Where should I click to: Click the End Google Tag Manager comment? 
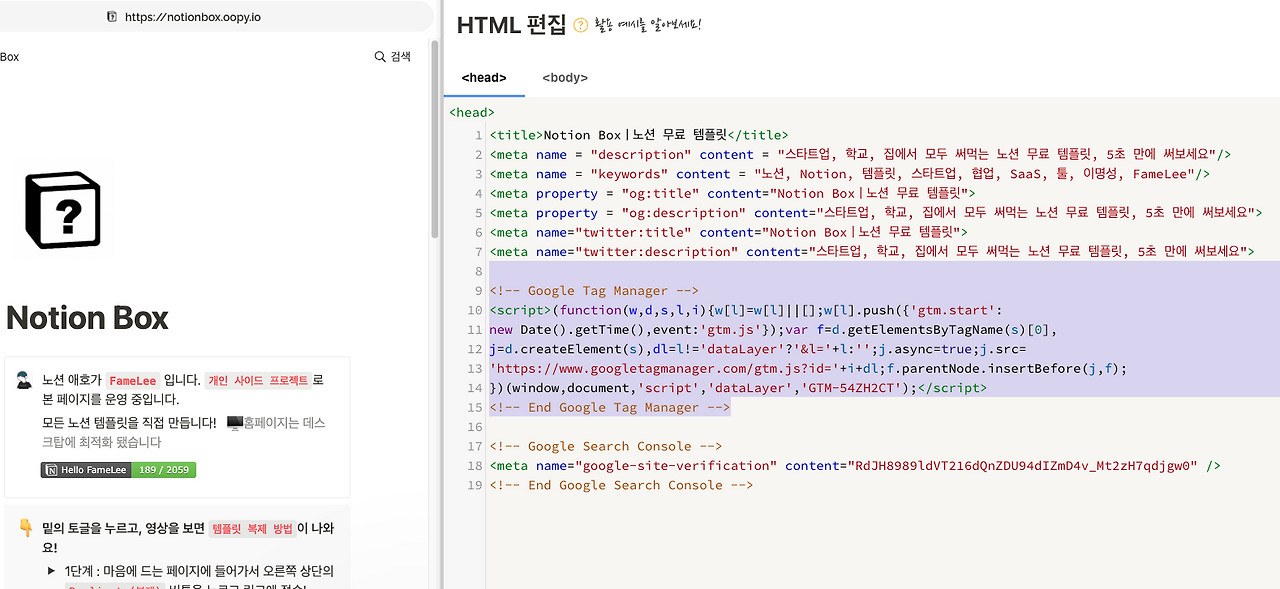[x=610, y=408]
